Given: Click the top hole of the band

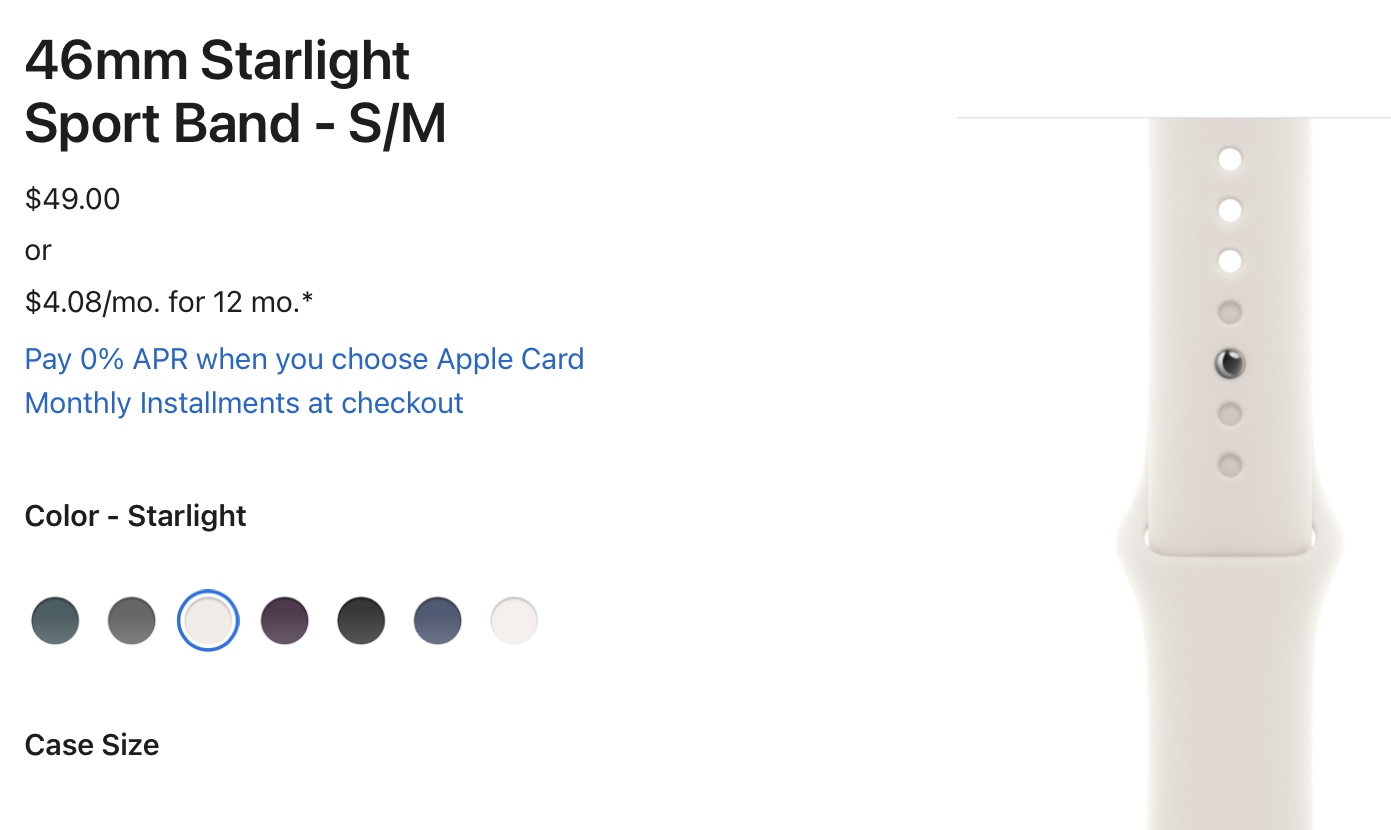Looking at the screenshot, I should pyautogui.click(x=1230, y=159).
